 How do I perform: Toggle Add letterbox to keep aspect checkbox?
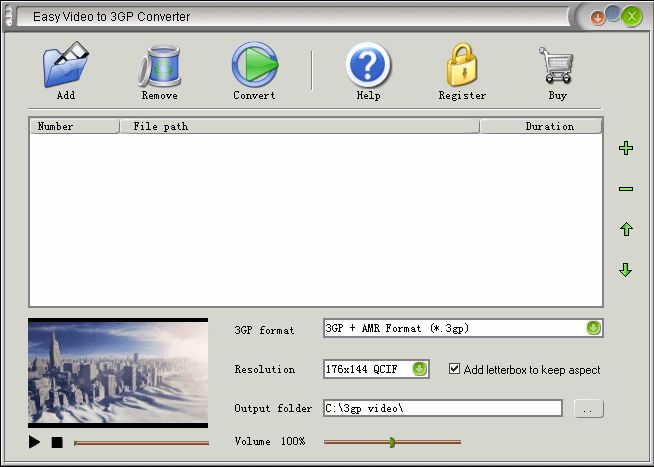coord(455,369)
